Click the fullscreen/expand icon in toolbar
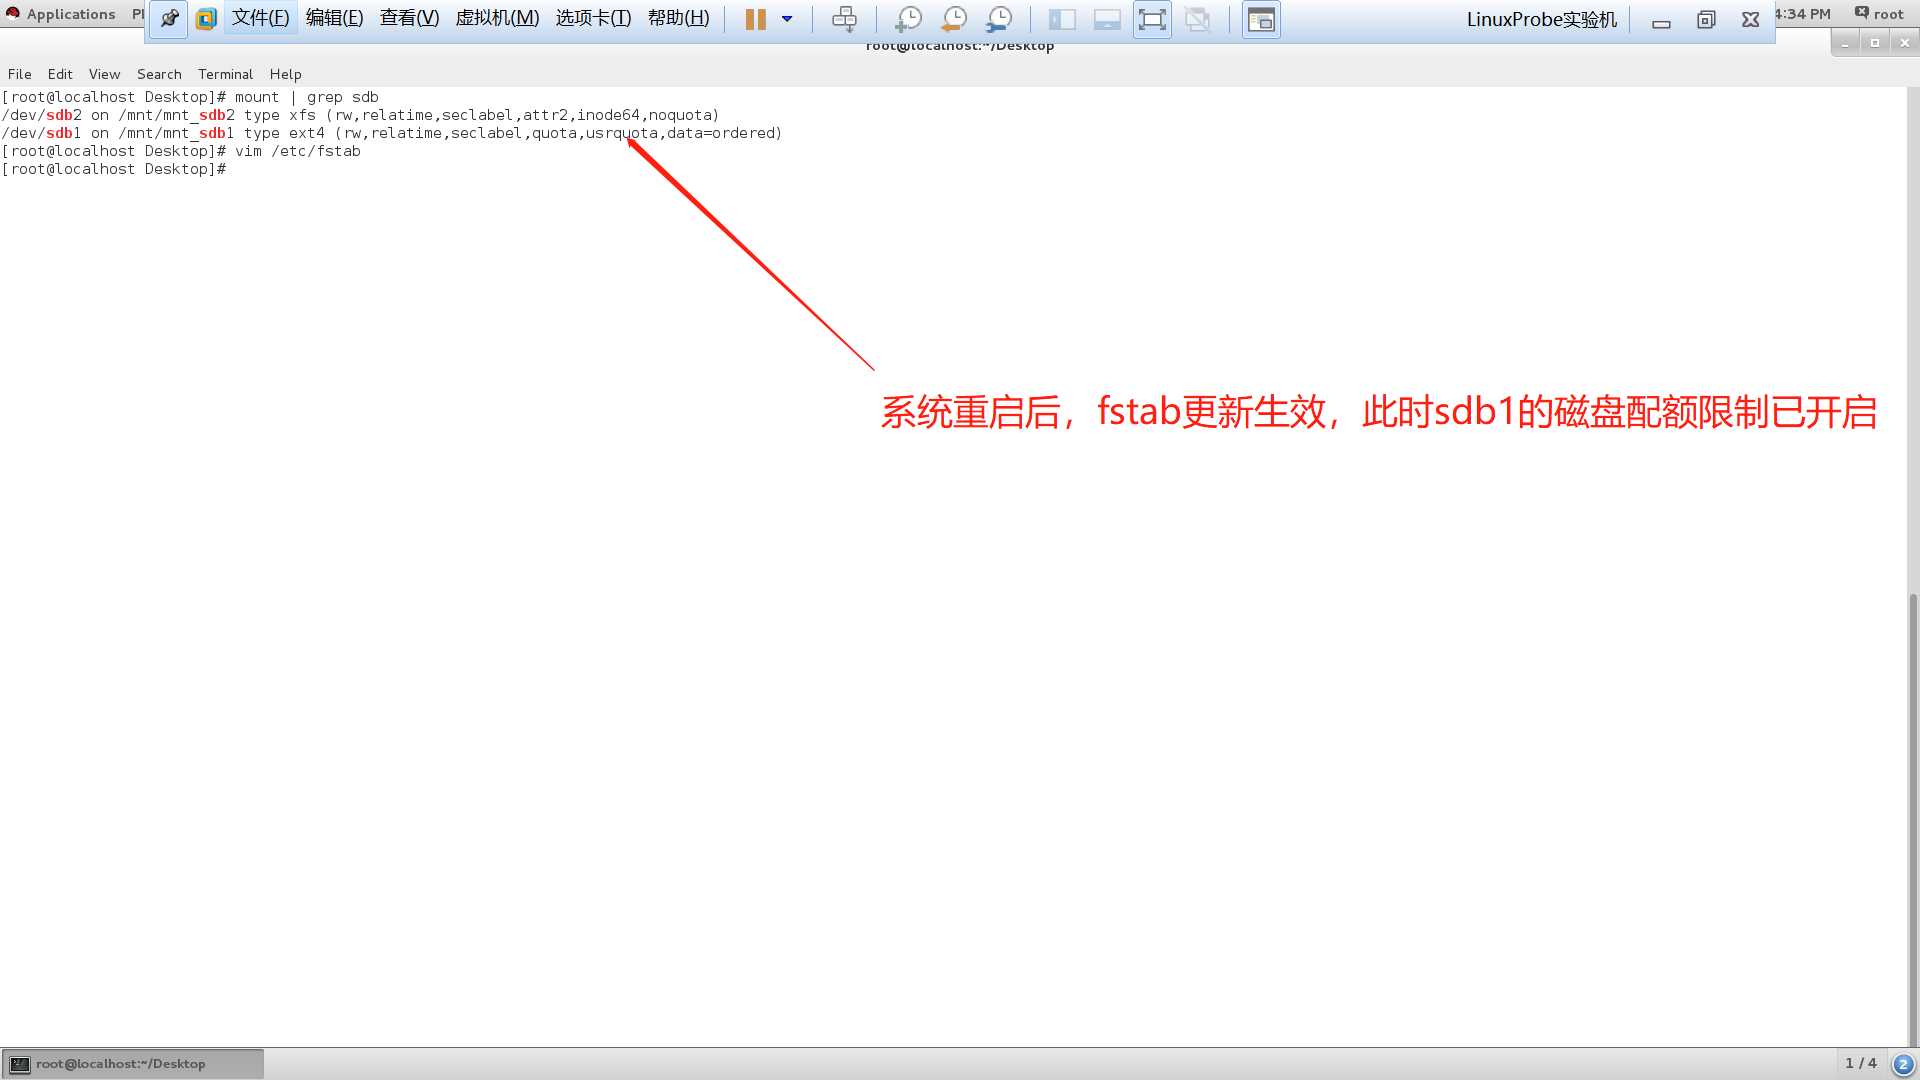This screenshot has width=1920, height=1080. (1150, 18)
